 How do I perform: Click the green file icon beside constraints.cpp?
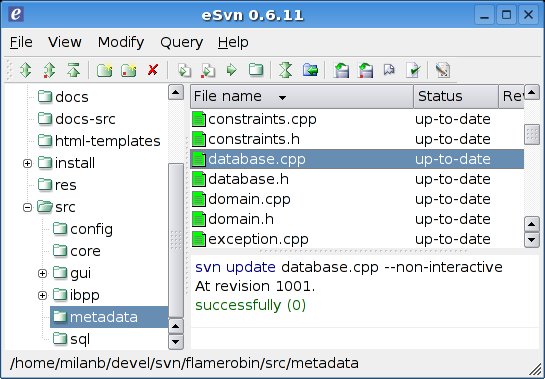(199, 119)
